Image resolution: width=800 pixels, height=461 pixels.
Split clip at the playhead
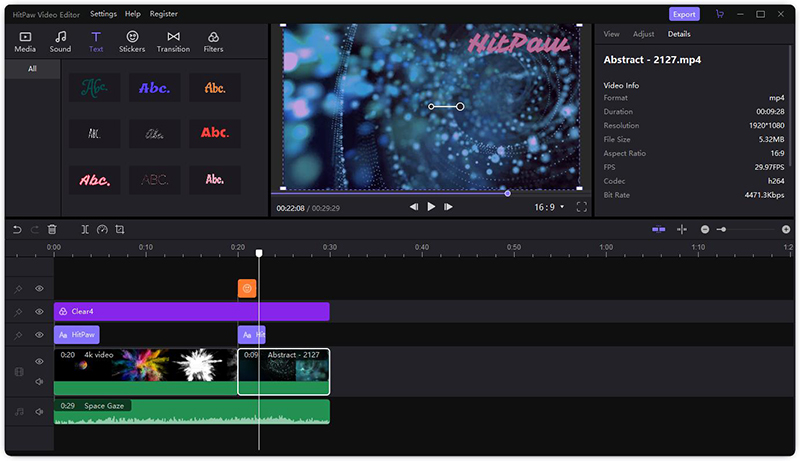click(85, 229)
